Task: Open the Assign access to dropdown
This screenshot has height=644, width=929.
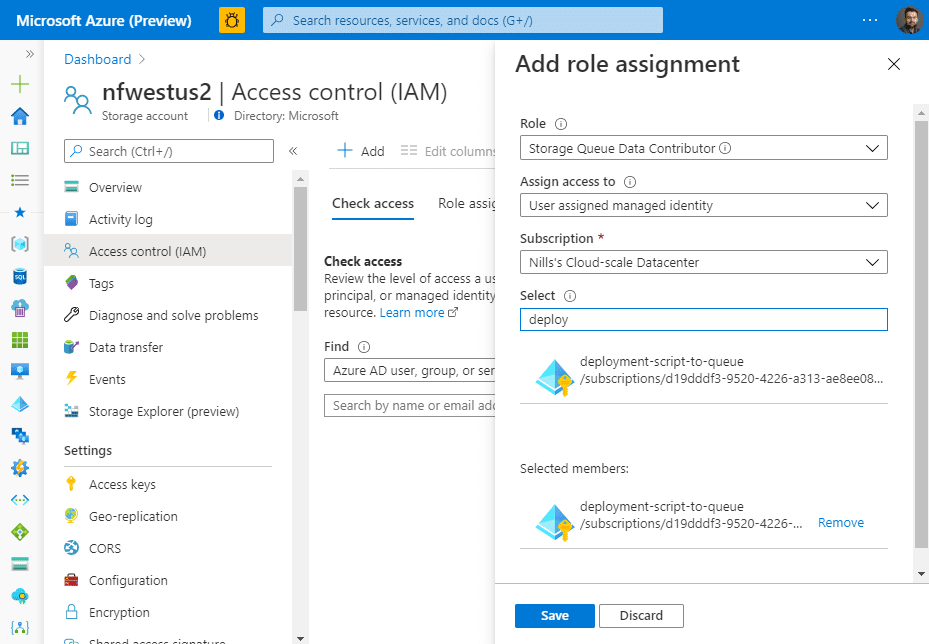Action: pyautogui.click(x=704, y=205)
